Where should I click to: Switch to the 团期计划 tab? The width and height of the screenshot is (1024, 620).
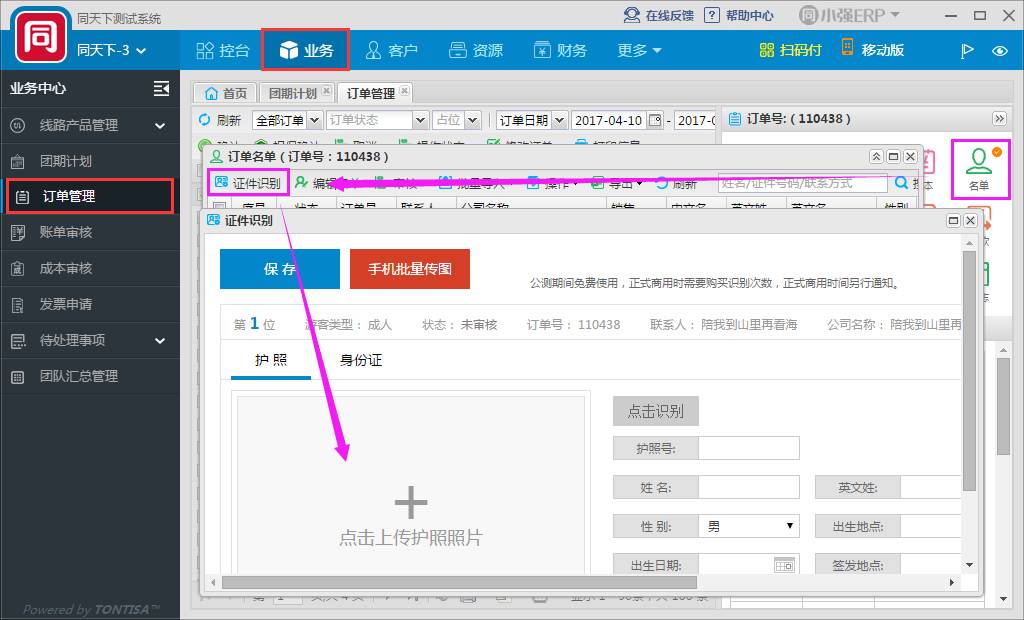tap(292, 93)
